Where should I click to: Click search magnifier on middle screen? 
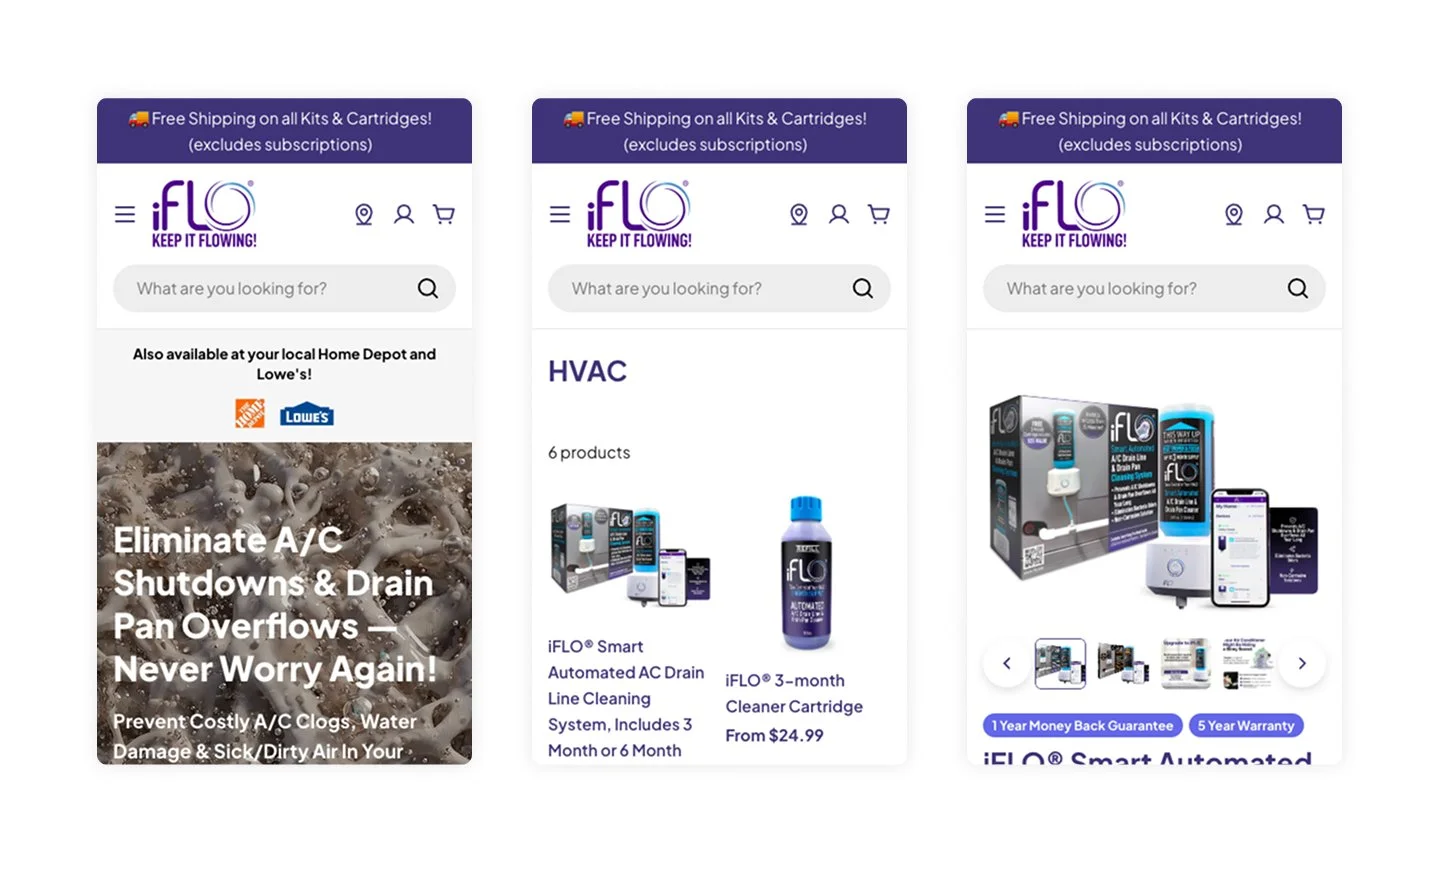click(x=863, y=288)
